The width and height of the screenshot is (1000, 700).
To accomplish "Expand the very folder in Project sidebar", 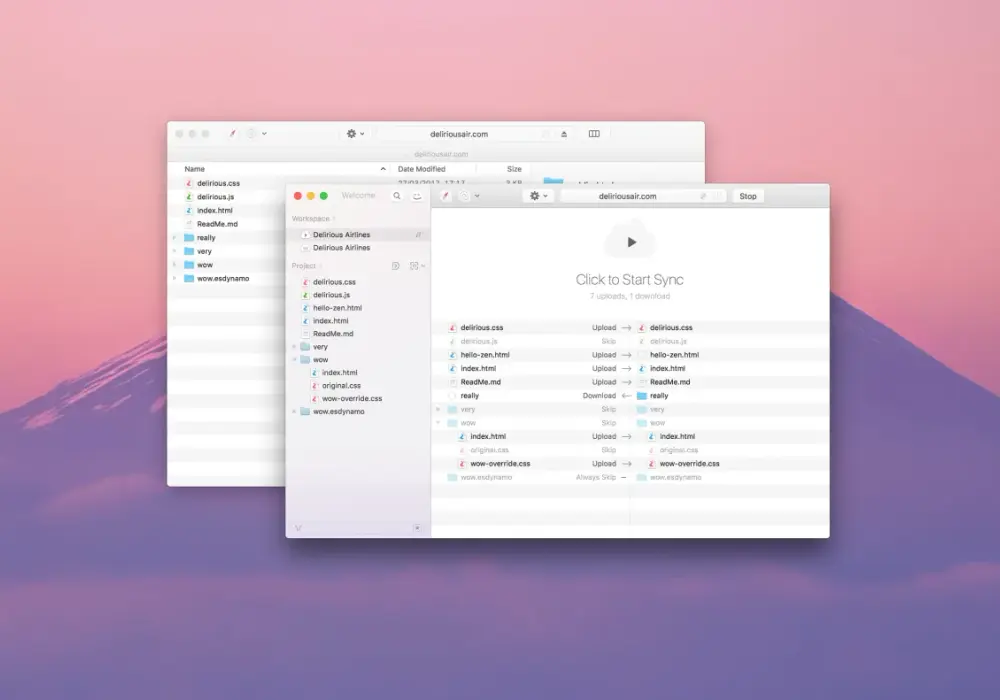I will coord(294,347).
